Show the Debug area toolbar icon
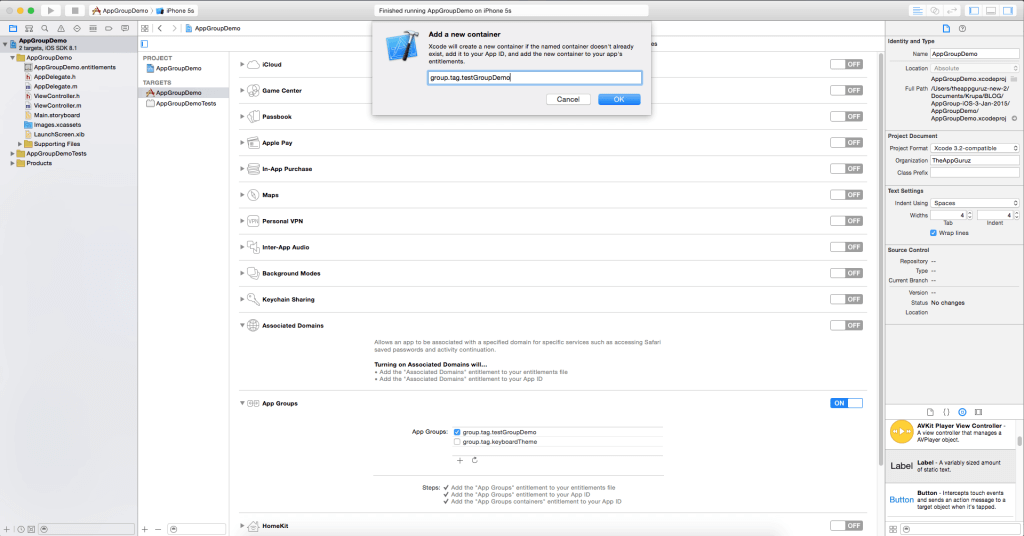The width and height of the screenshot is (1024, 536). point(991,10)
